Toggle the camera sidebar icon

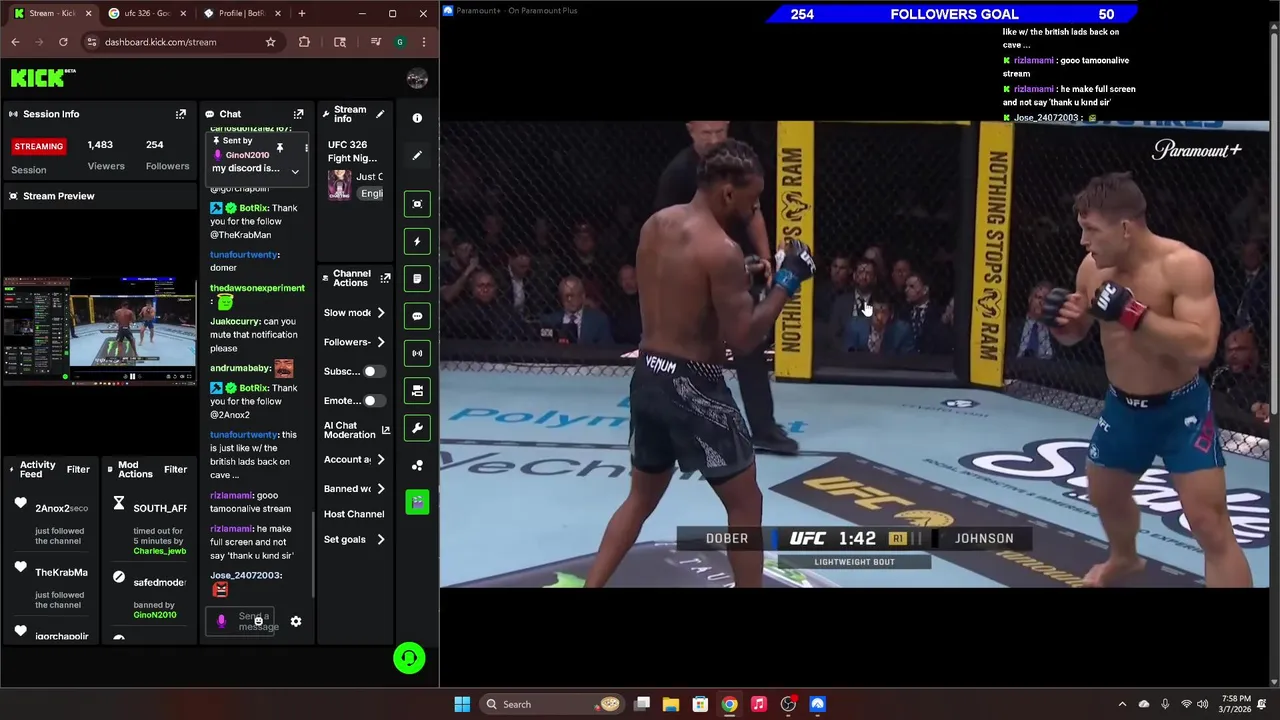[417, 390]
